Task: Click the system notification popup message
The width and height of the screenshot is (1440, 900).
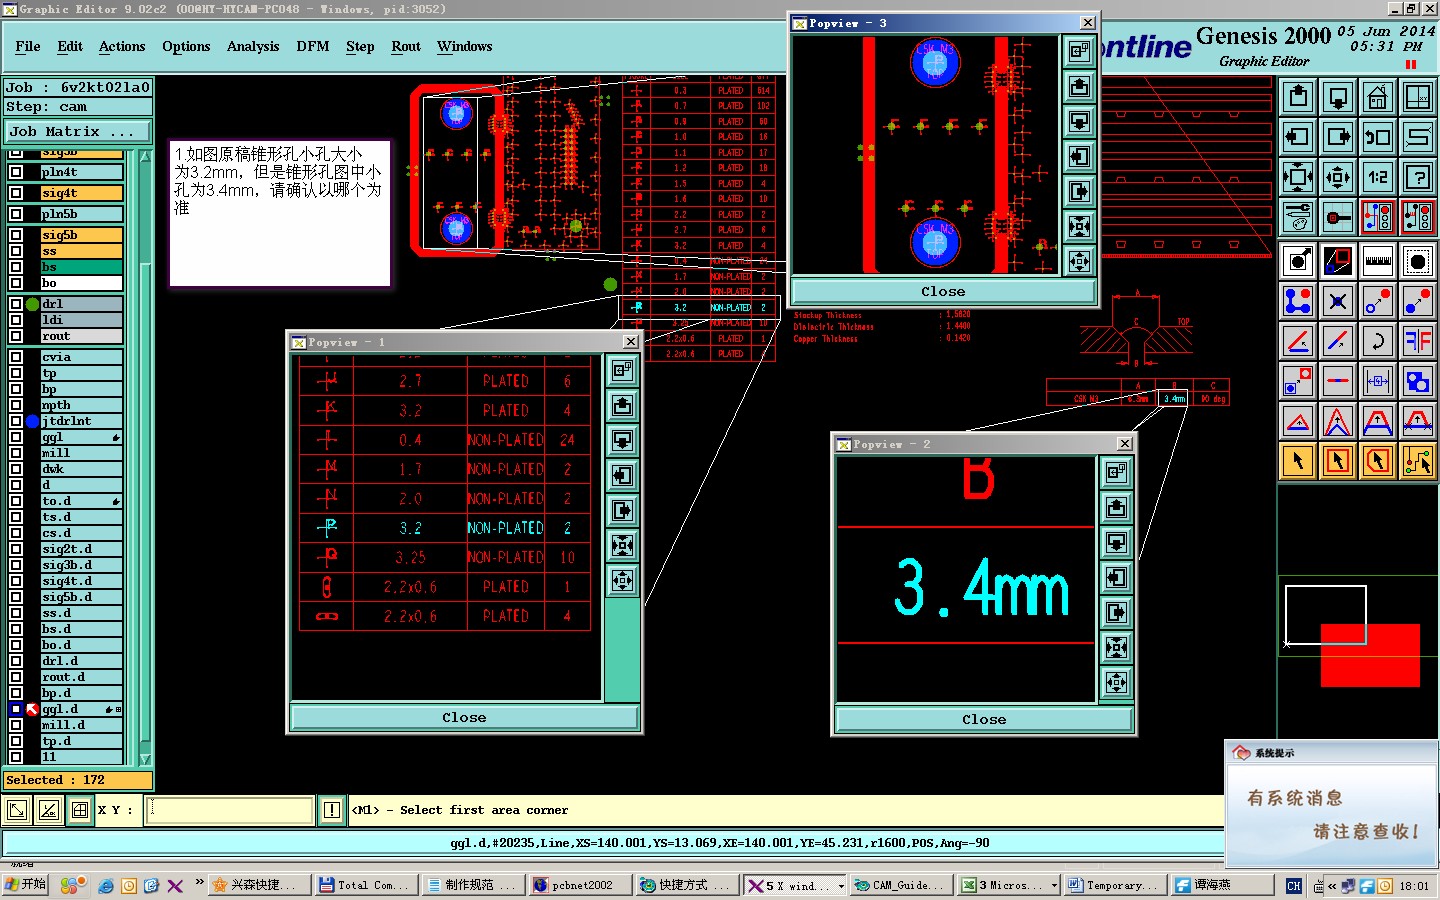Action: (x=1331, y=814)
